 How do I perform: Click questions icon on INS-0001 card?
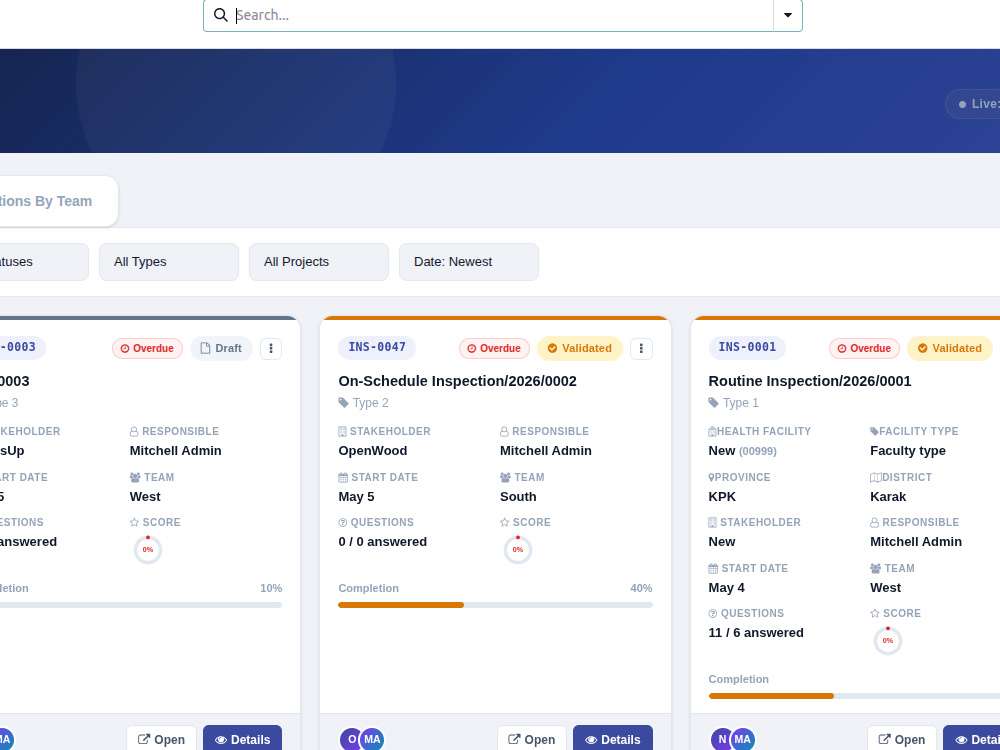point(713,614)
